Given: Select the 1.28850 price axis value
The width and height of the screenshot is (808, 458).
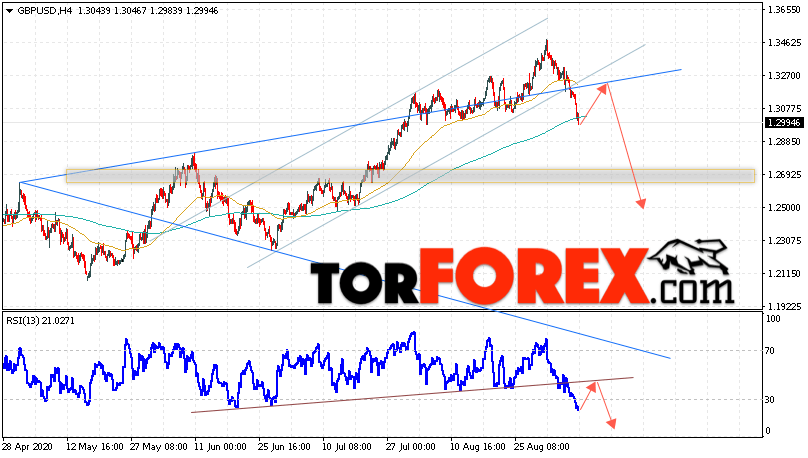Looking at the screenshot, I should pyautogui.click(x=784, y=142).
